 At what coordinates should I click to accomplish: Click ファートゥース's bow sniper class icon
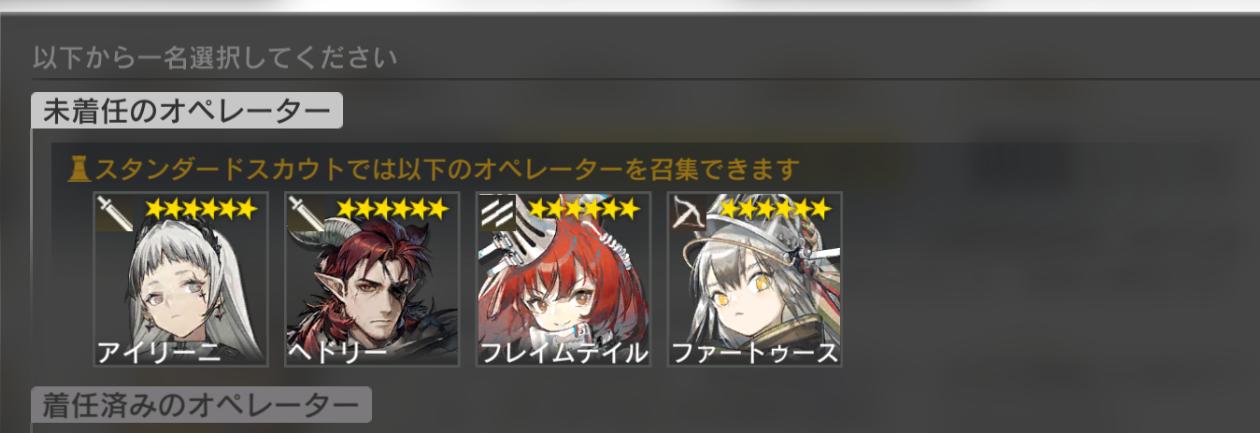pos(690,213)
